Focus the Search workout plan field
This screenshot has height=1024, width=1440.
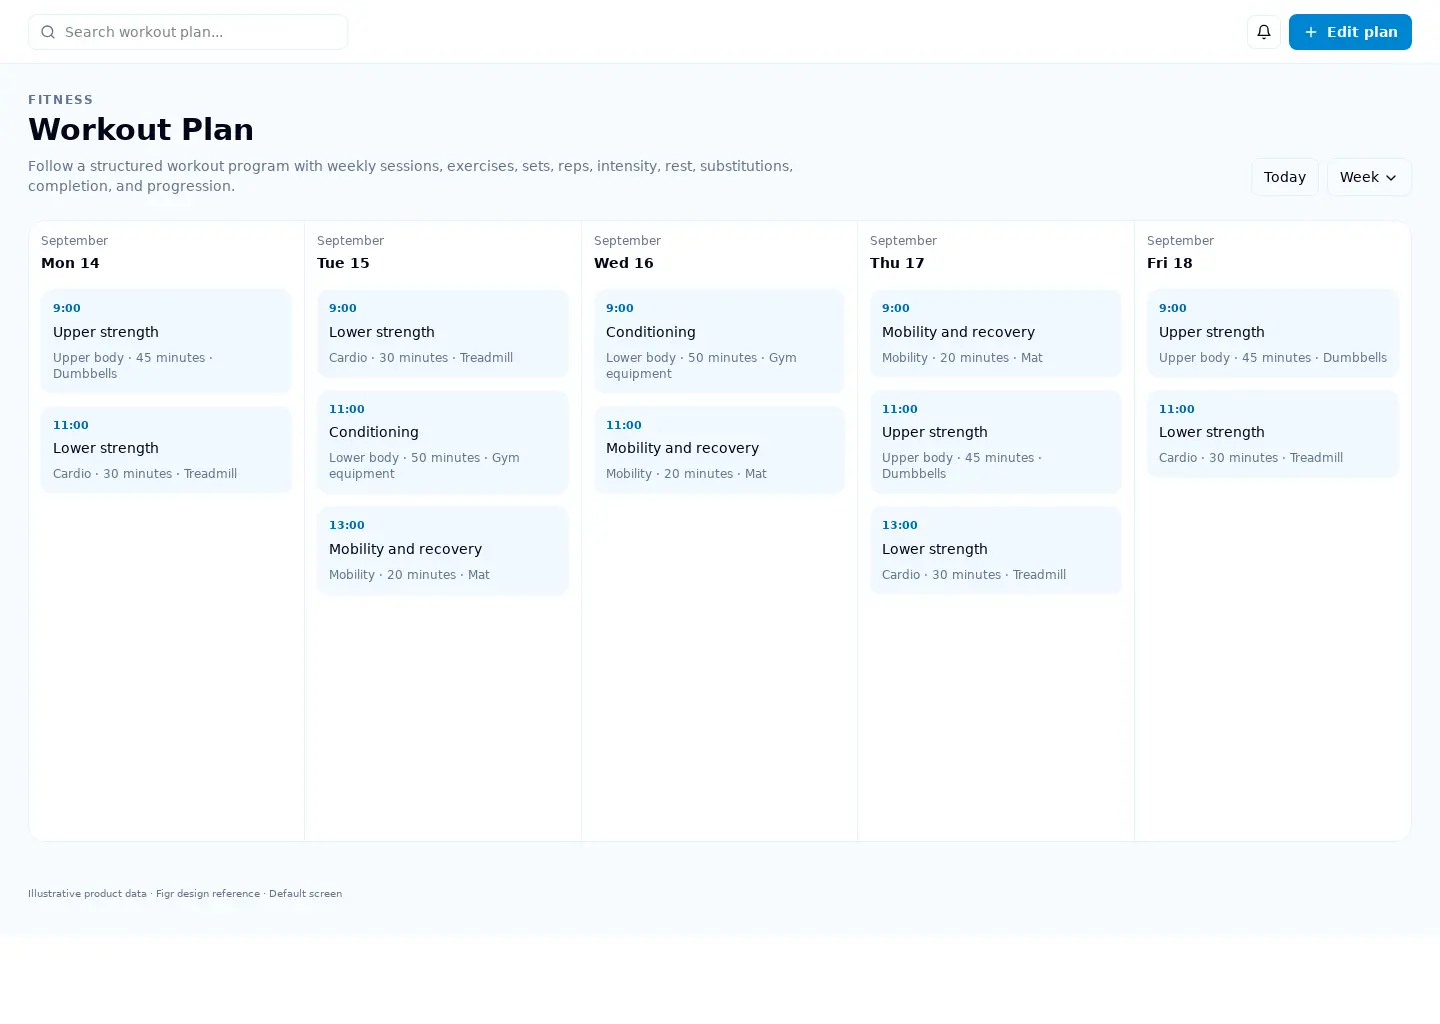(188, 32)
